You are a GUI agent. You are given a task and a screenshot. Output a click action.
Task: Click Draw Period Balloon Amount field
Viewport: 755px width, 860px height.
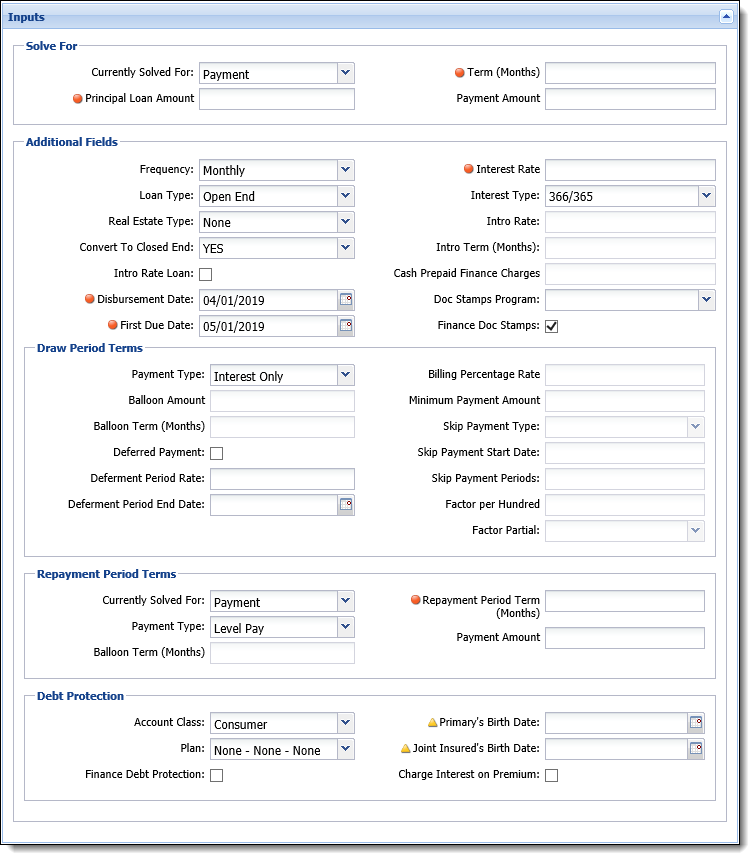pos(282,401)
